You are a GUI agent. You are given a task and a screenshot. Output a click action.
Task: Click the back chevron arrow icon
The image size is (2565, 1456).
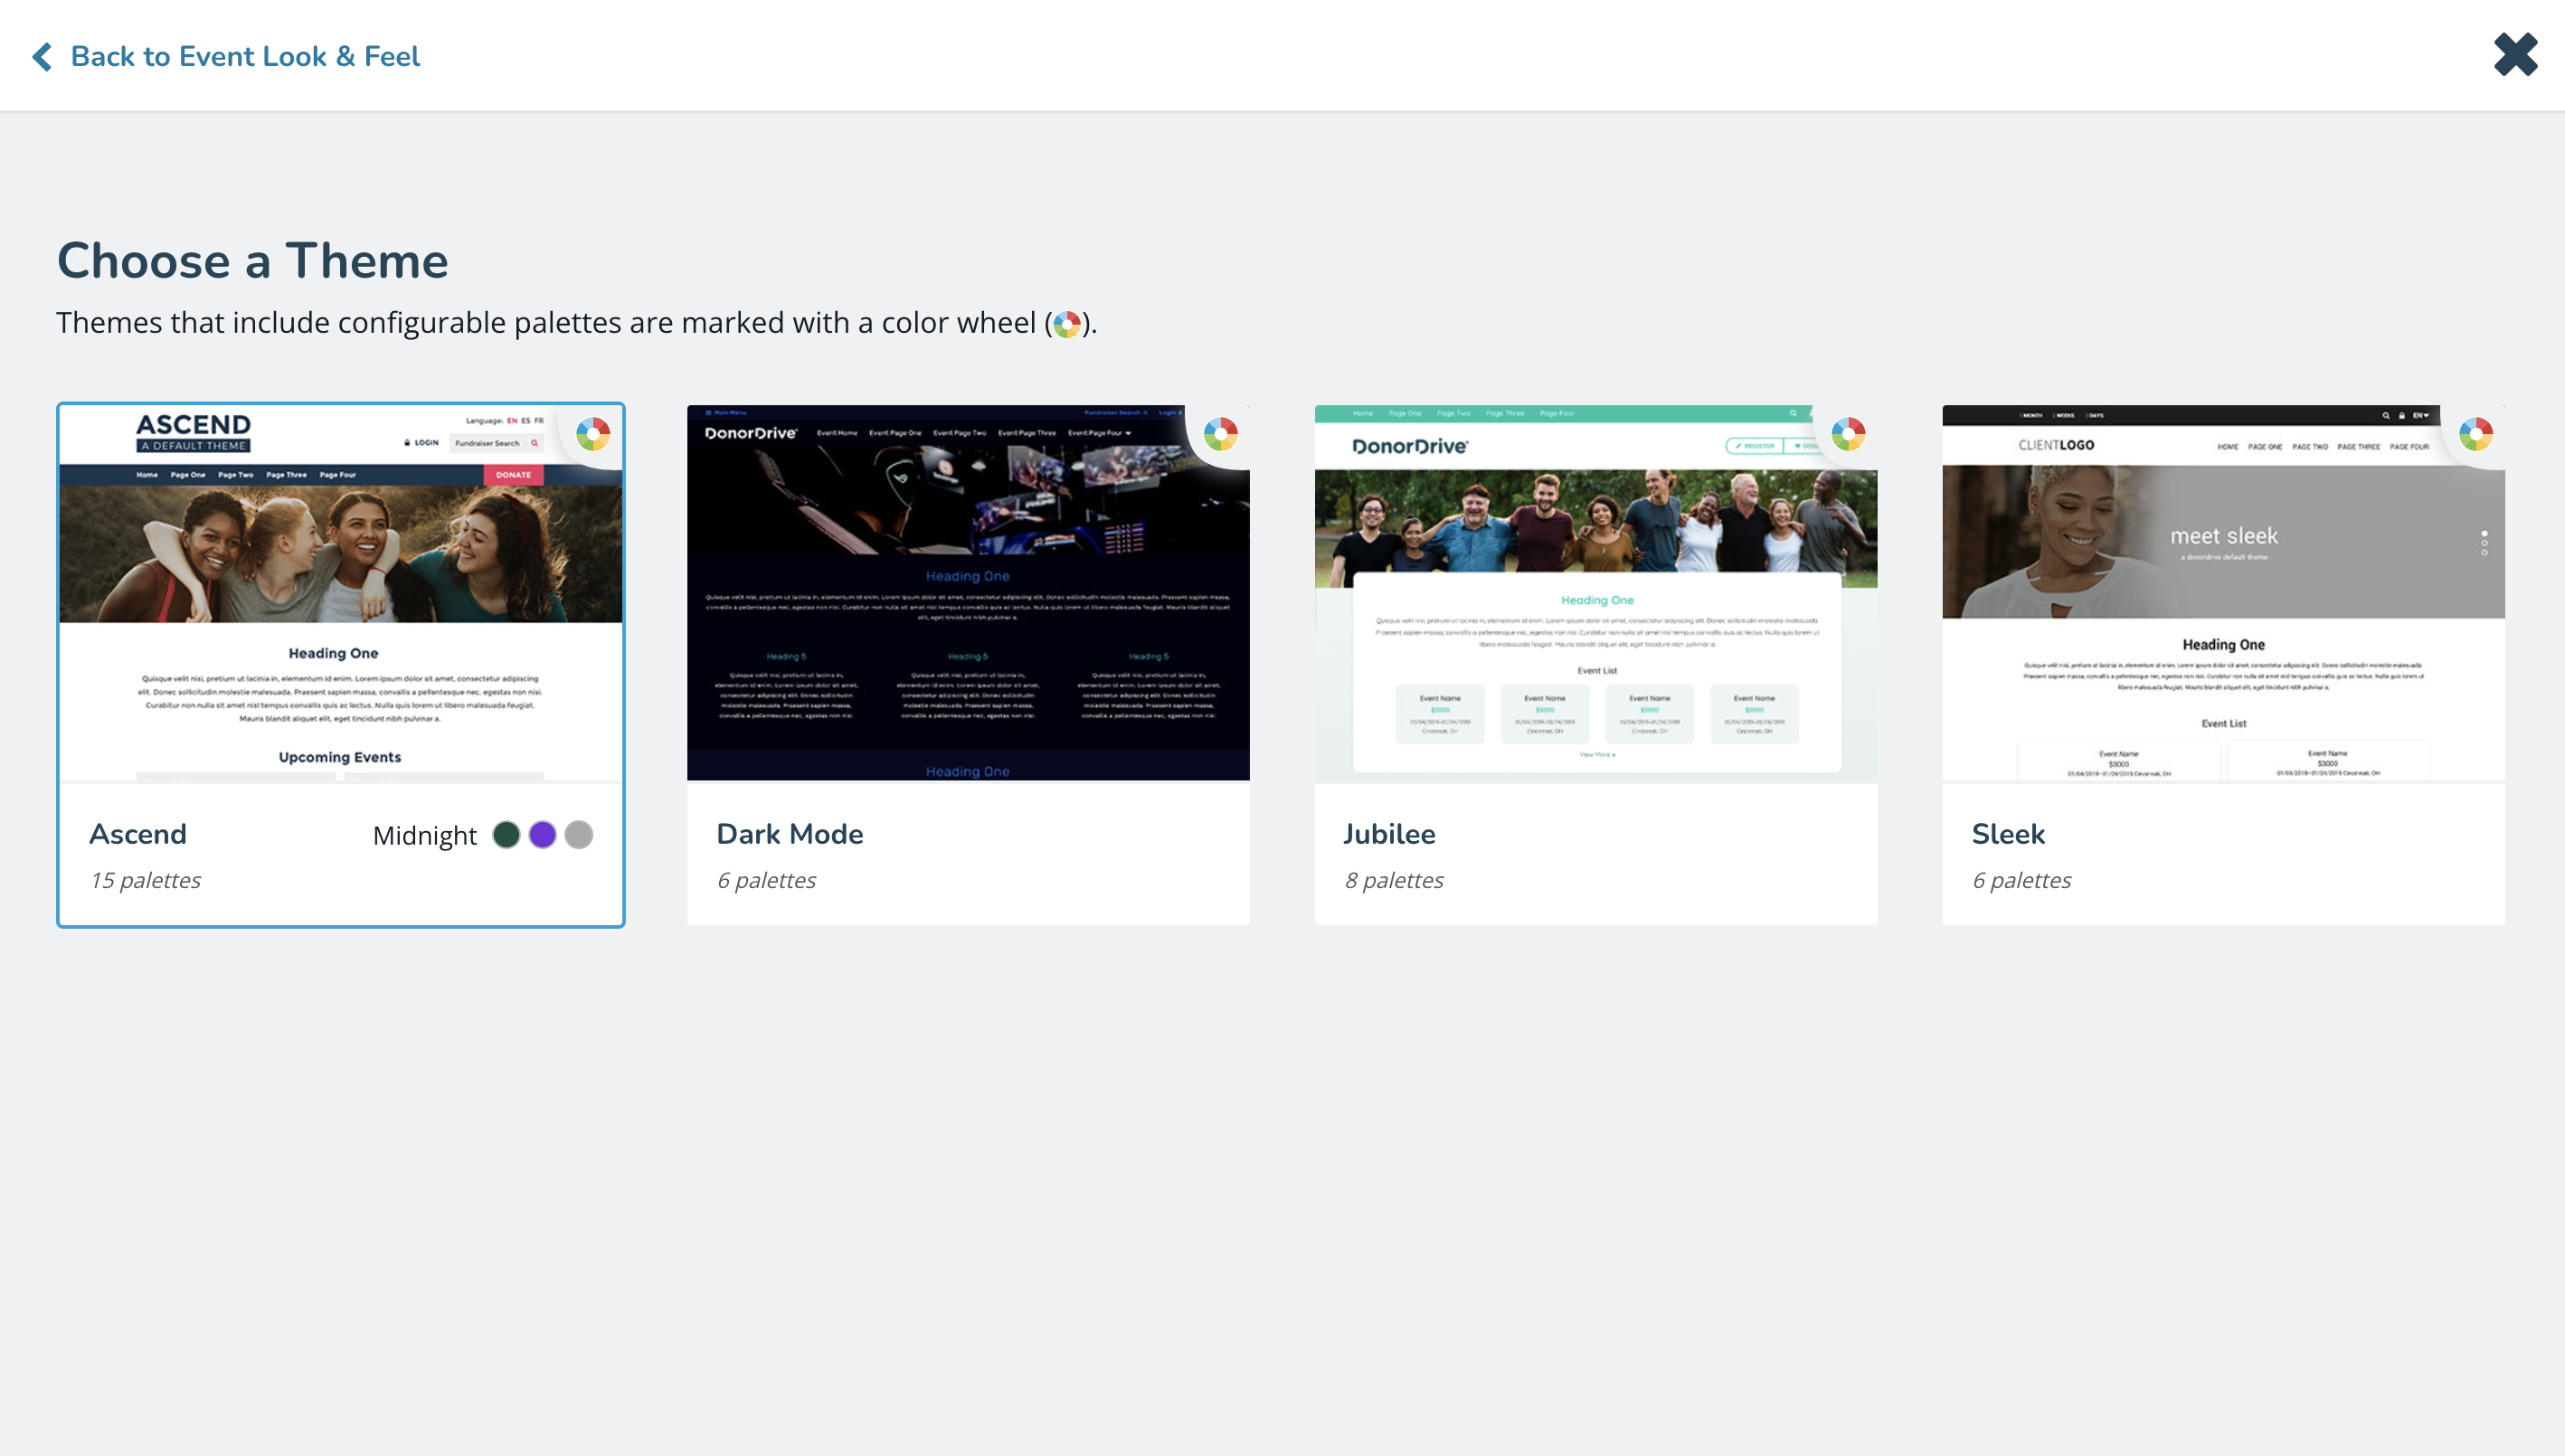point(42,57)
